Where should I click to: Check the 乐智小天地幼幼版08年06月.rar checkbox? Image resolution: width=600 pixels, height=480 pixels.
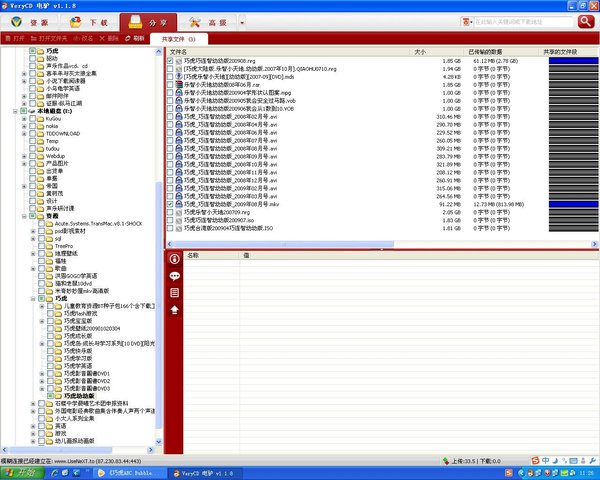pyautogui.click(x=170, y=85)
